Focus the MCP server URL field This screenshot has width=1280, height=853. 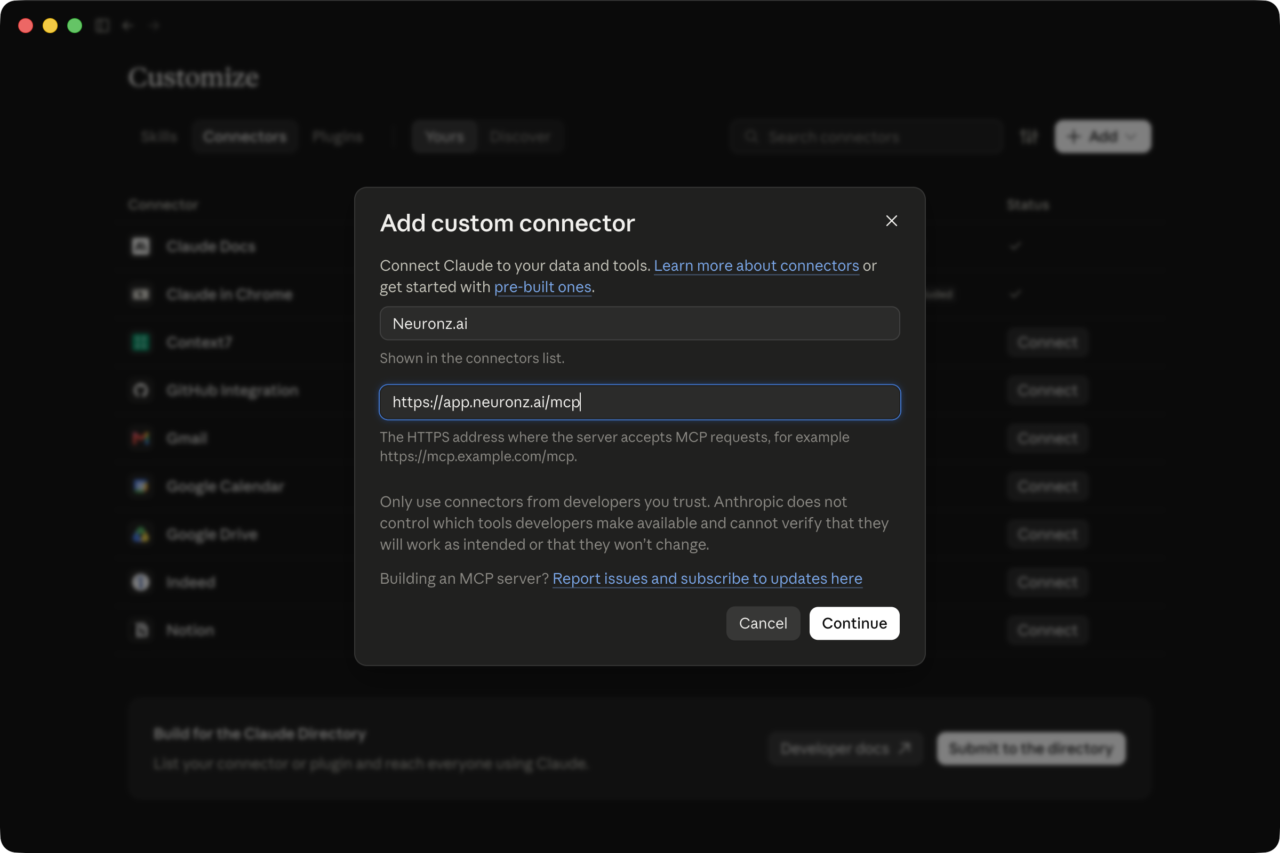(640, 402)
